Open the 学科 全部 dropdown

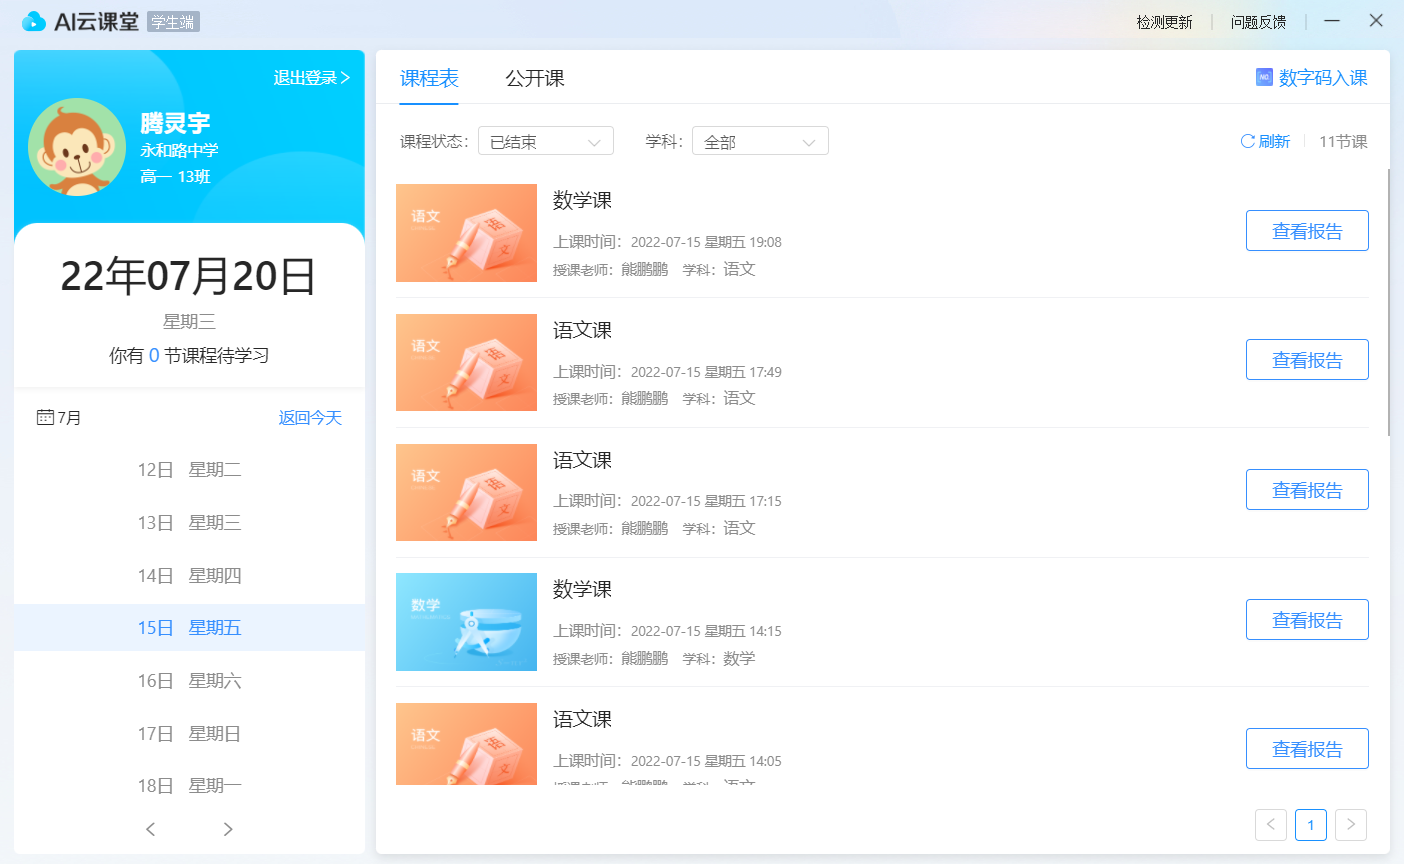tap(760, 141)
